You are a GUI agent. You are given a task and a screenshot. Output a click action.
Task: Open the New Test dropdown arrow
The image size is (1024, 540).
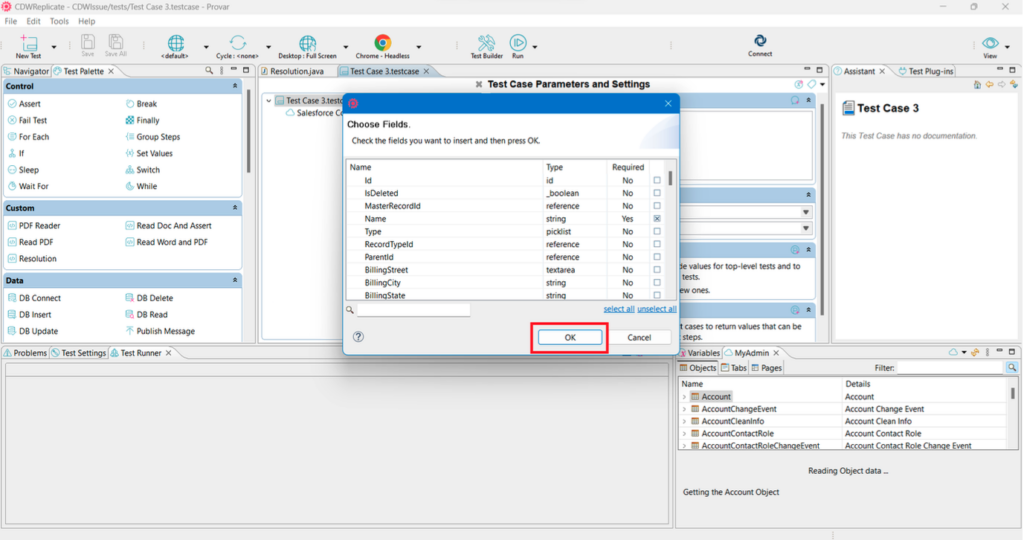click(x=54, y=47)
